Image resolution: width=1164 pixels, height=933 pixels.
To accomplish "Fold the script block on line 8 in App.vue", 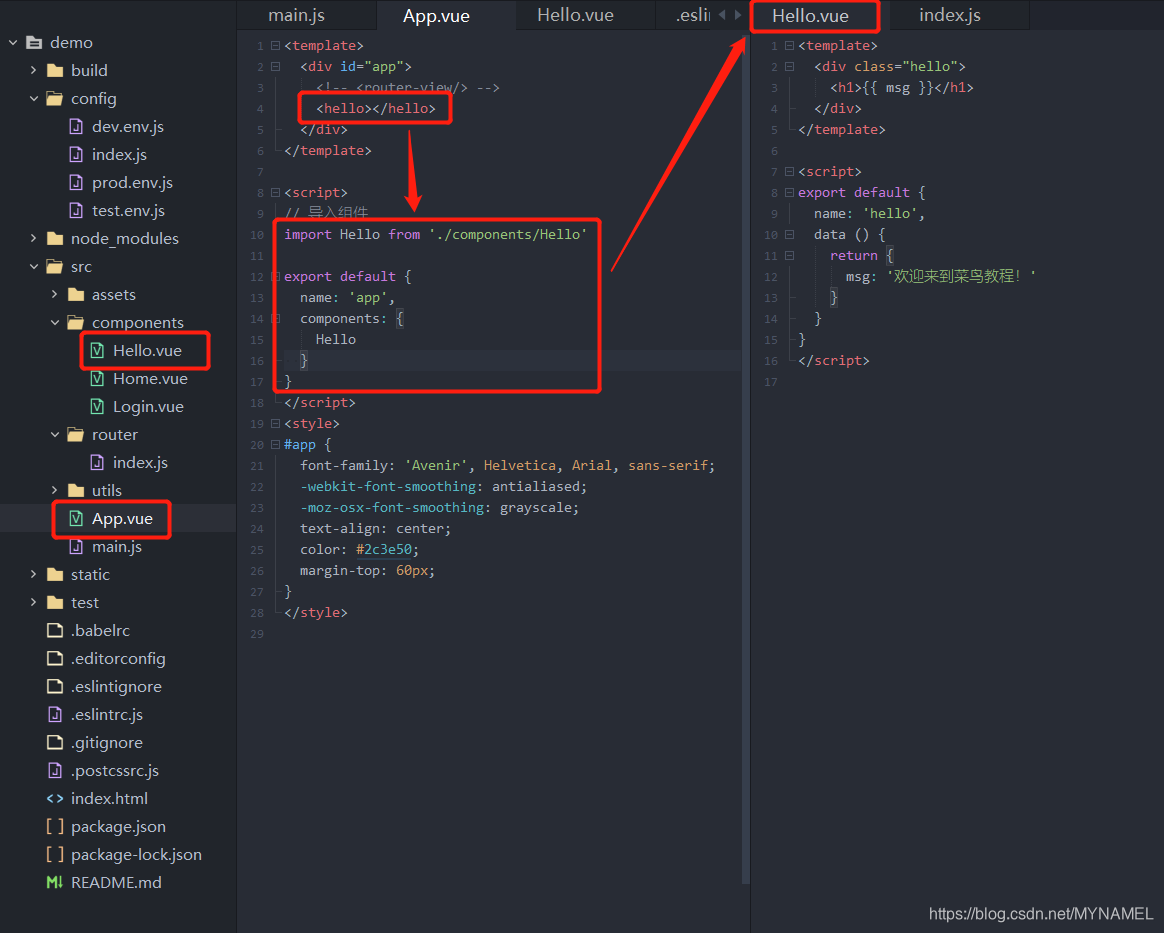I will (x=275, y=192).
